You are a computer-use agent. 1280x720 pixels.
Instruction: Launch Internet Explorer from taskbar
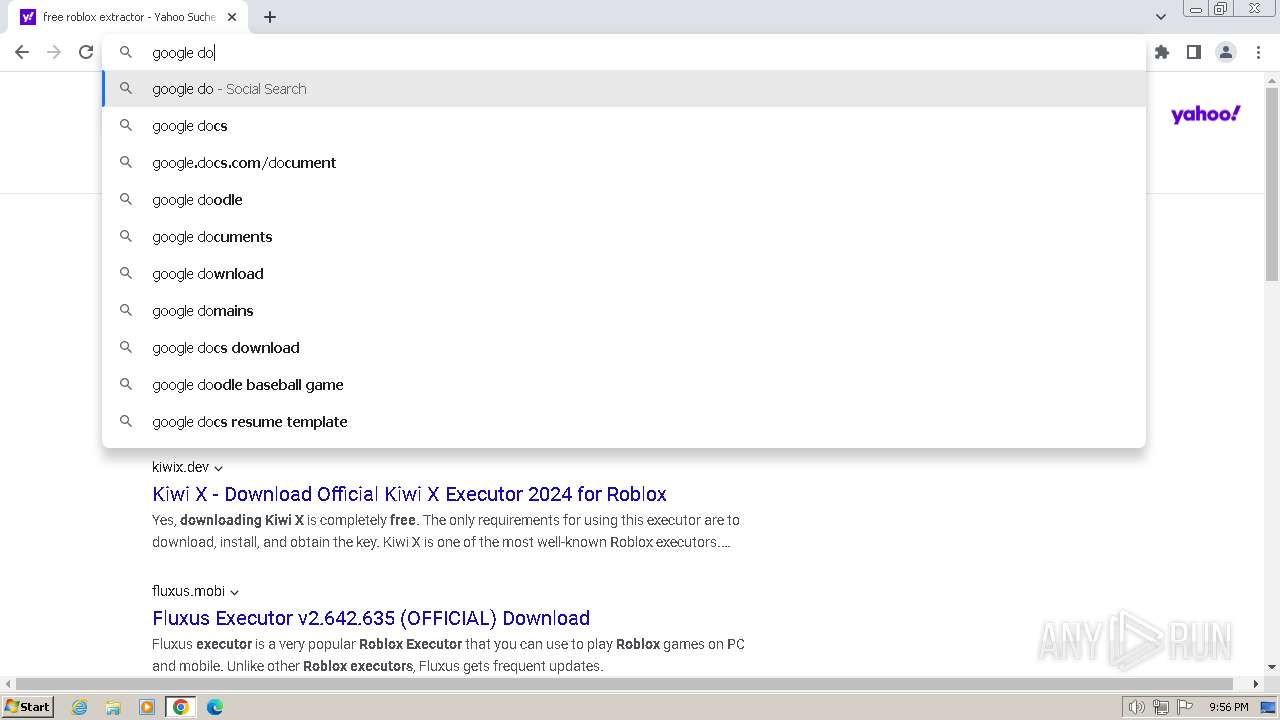tap(80, 707)
